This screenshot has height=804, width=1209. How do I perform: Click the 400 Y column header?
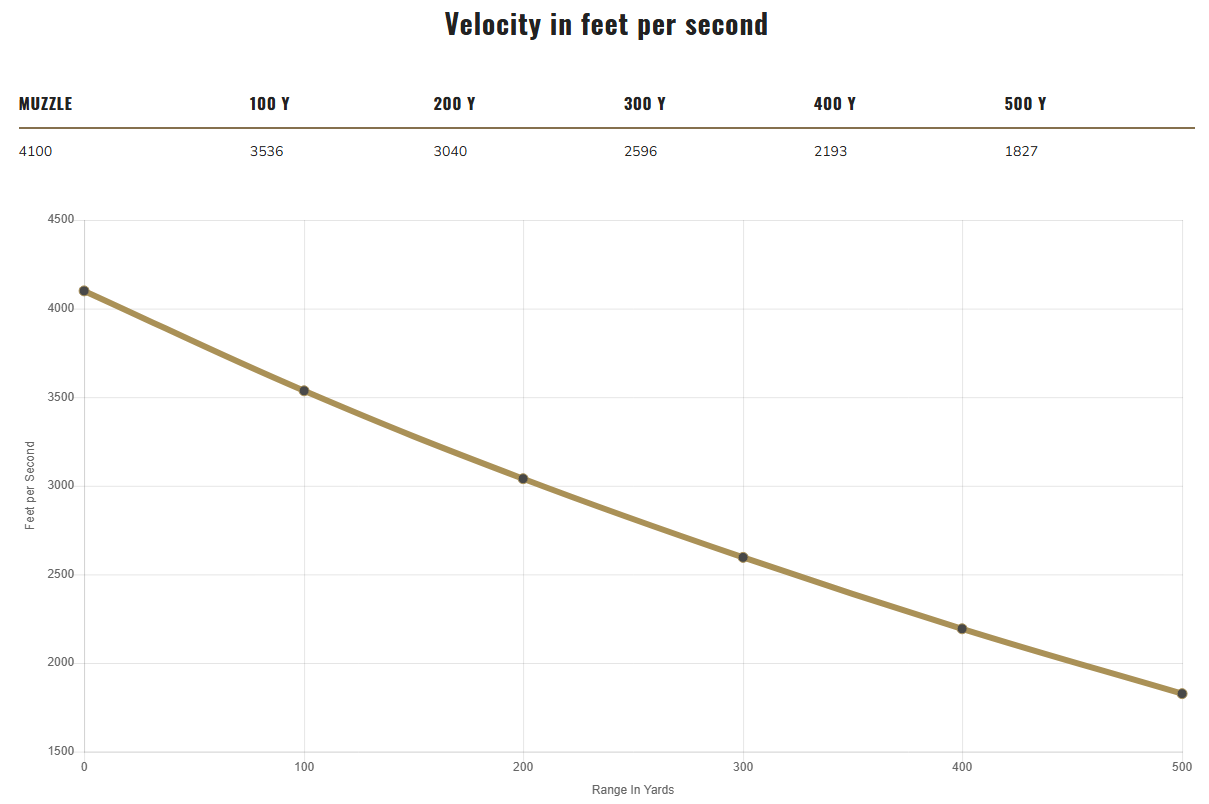pos(835,104)
